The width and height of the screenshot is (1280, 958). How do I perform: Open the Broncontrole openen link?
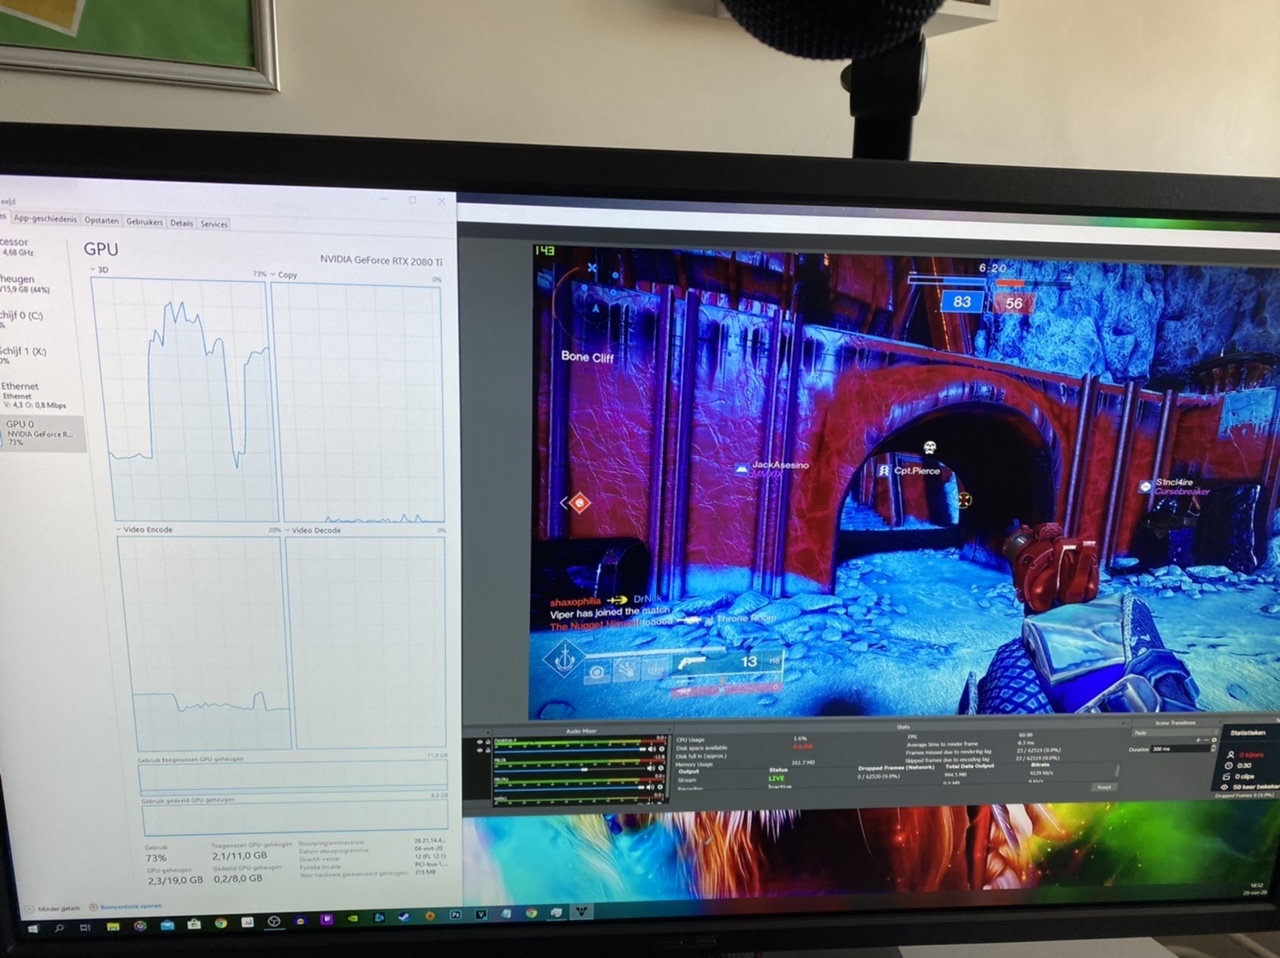(125, 906)
